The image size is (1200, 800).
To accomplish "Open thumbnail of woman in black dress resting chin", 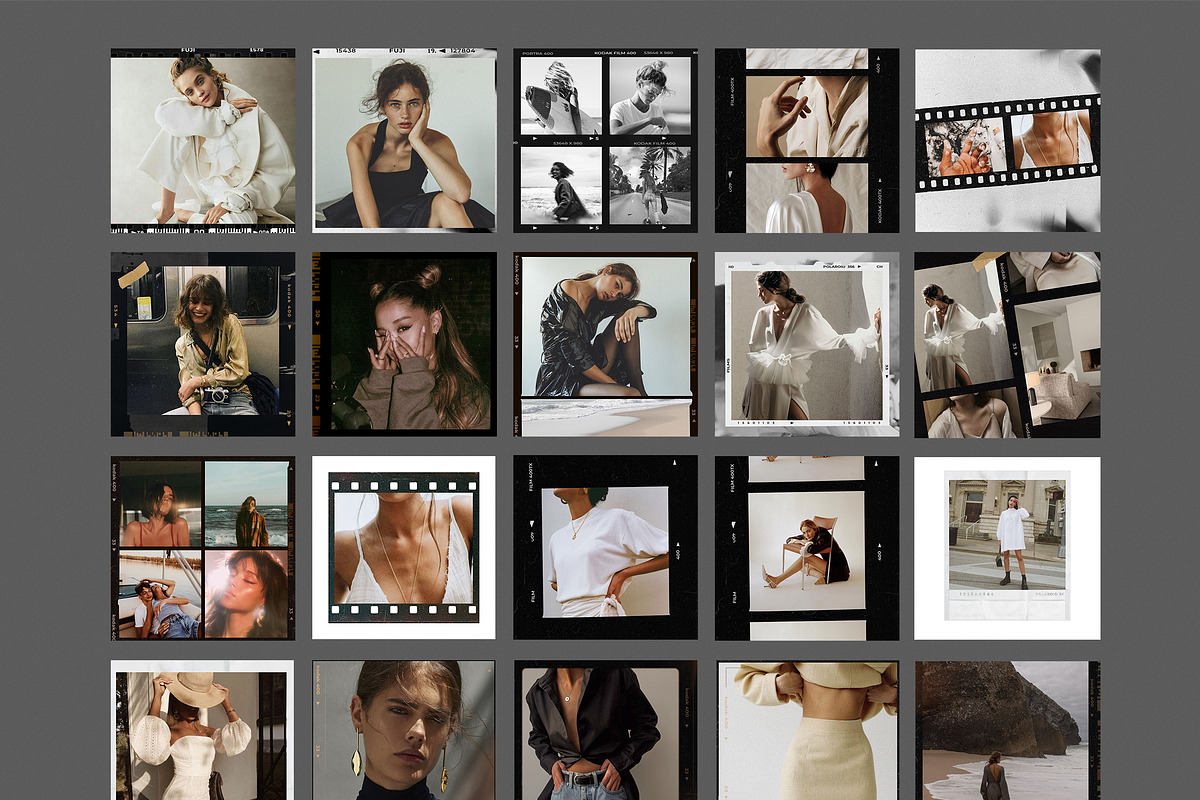I will [404, 140].
